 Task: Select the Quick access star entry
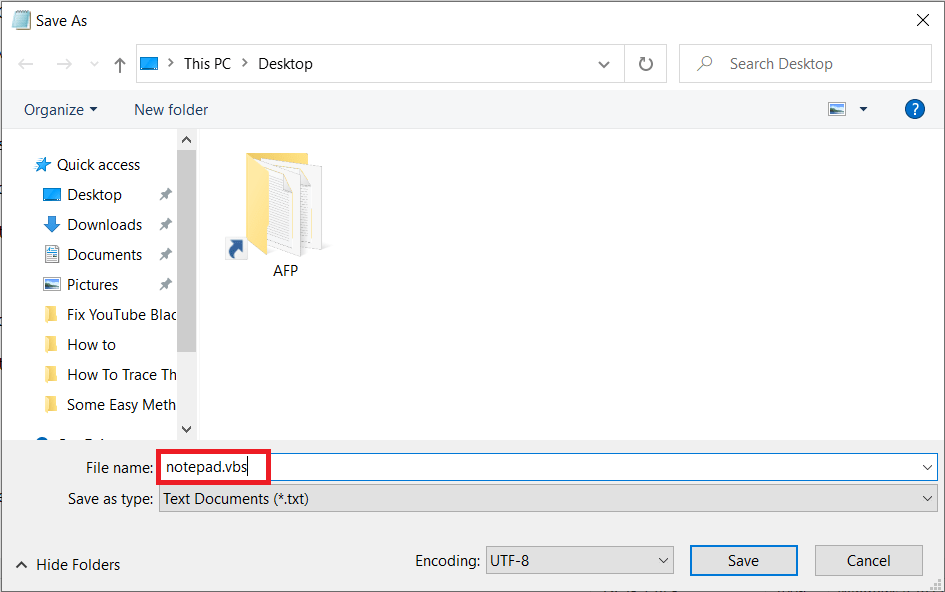click(97, 164)
